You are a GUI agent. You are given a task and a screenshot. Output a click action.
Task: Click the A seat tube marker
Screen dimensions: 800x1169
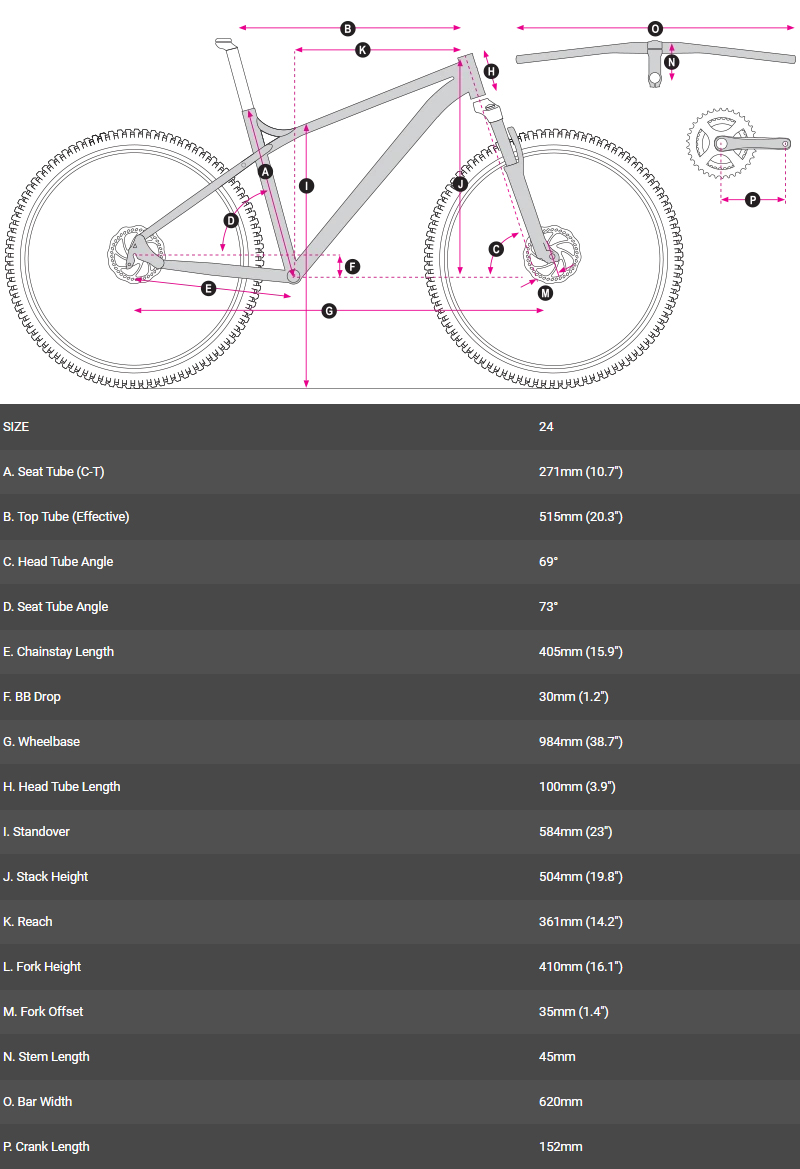pyautogui.click(x=265, y=172)
